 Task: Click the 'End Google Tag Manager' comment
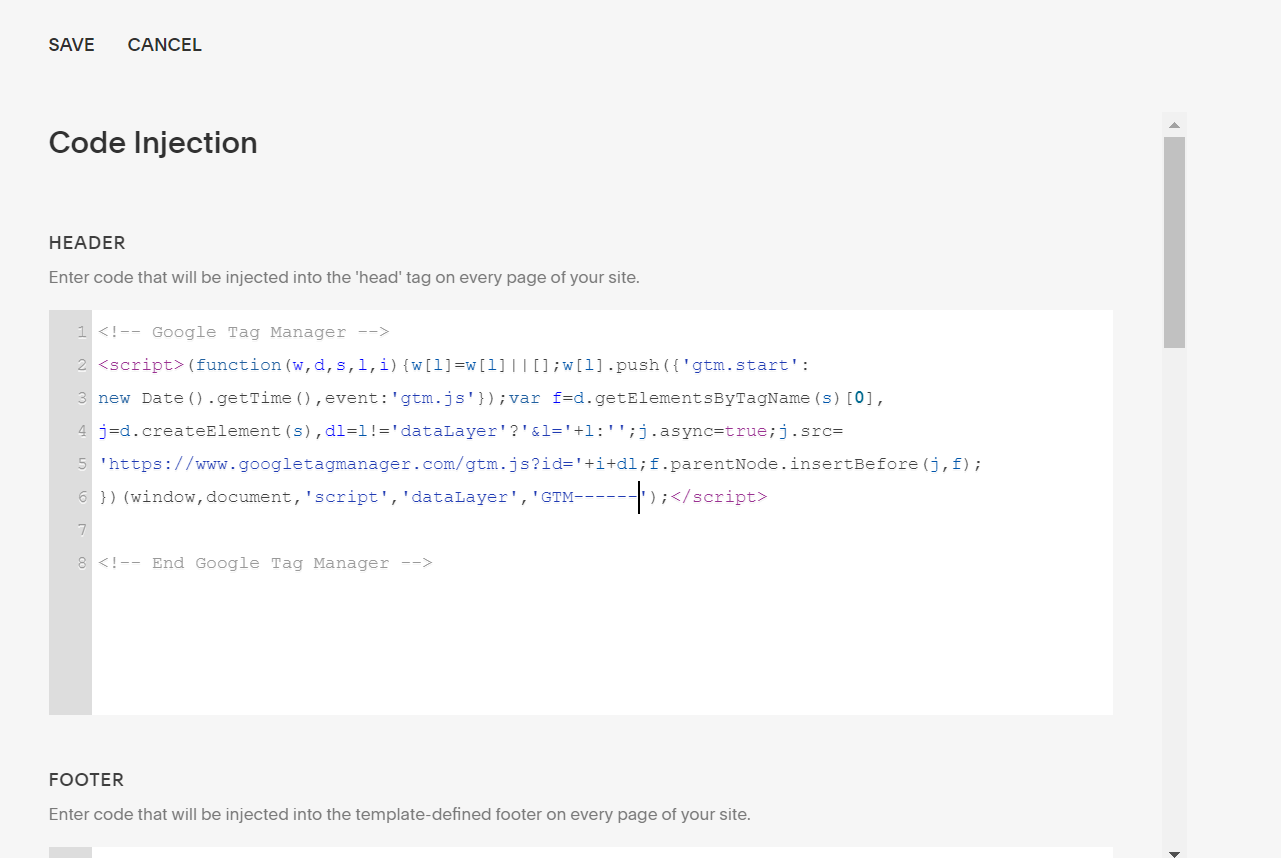[265, 563]
